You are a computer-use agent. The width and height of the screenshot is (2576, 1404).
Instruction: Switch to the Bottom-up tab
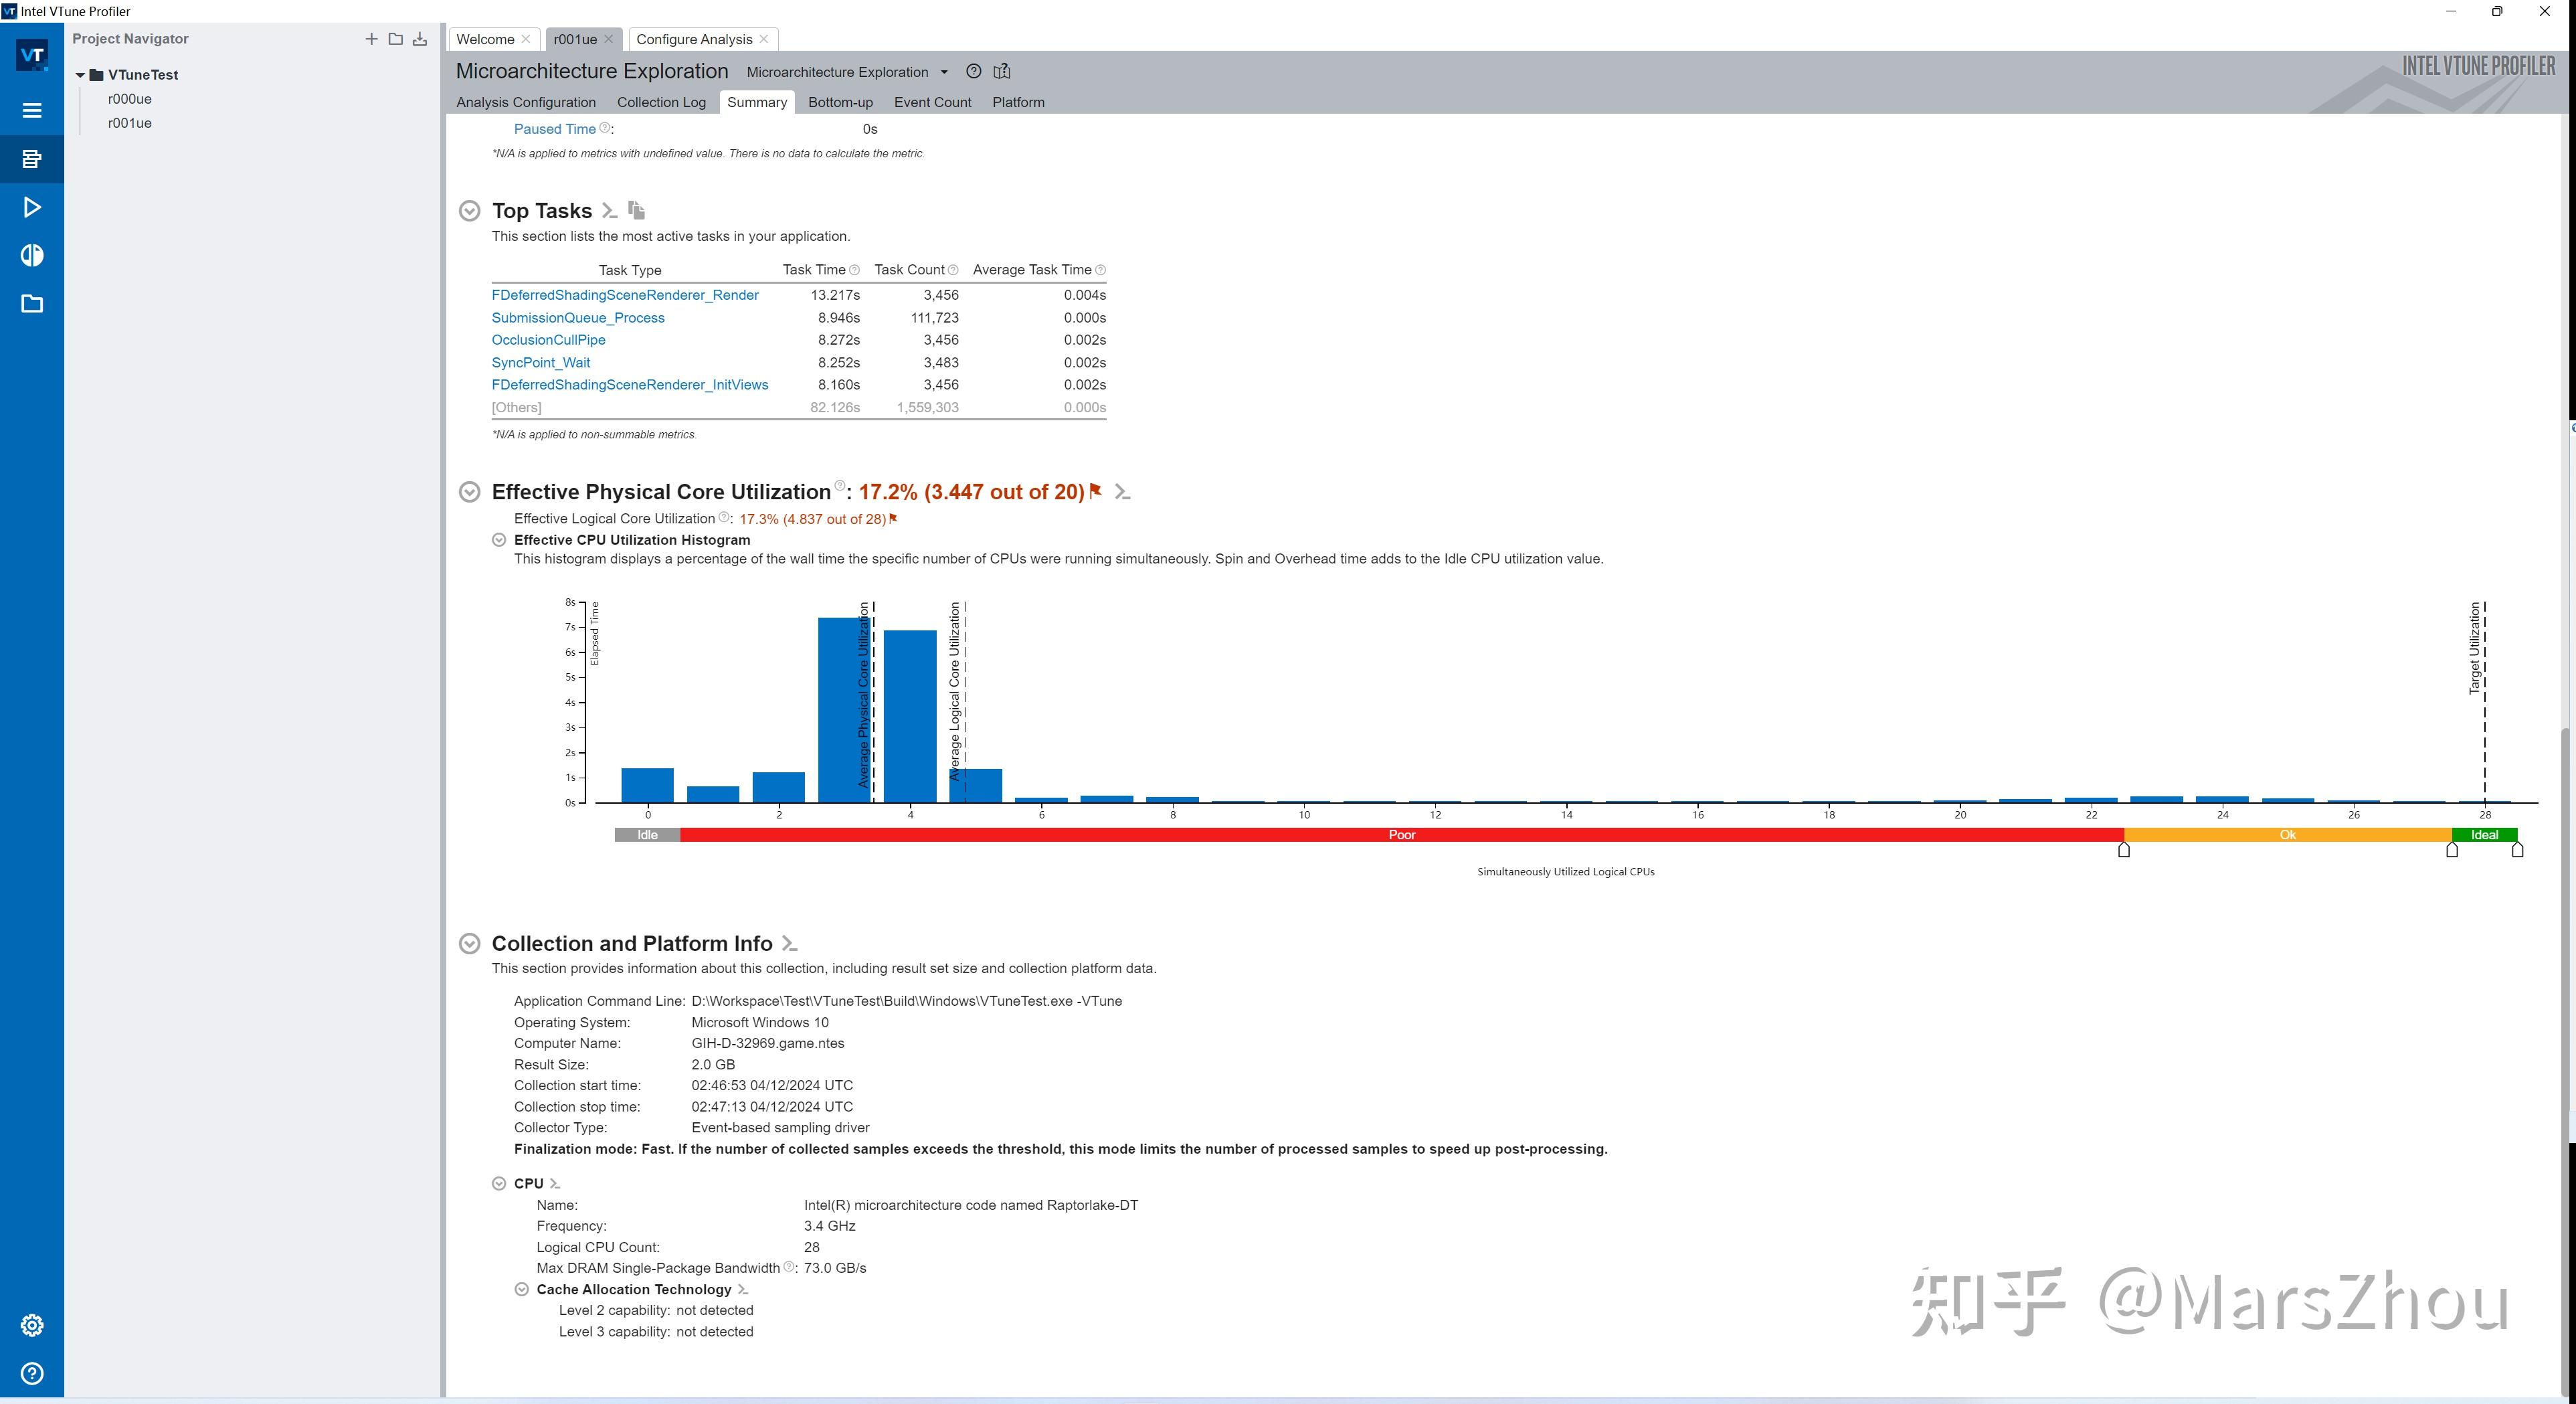point(840,102)
